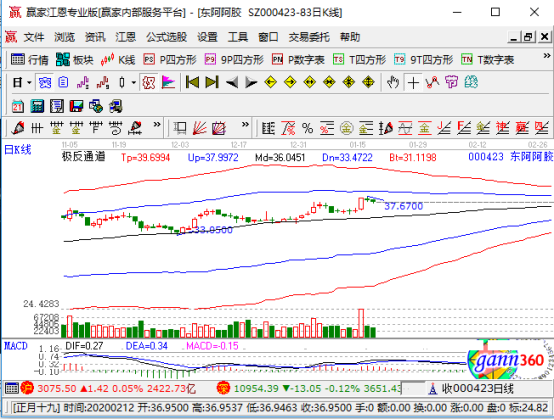Screen dimensions: 554x420
Task: Select the spiral tick-marks drawing tool
Action: coord(115,128)
